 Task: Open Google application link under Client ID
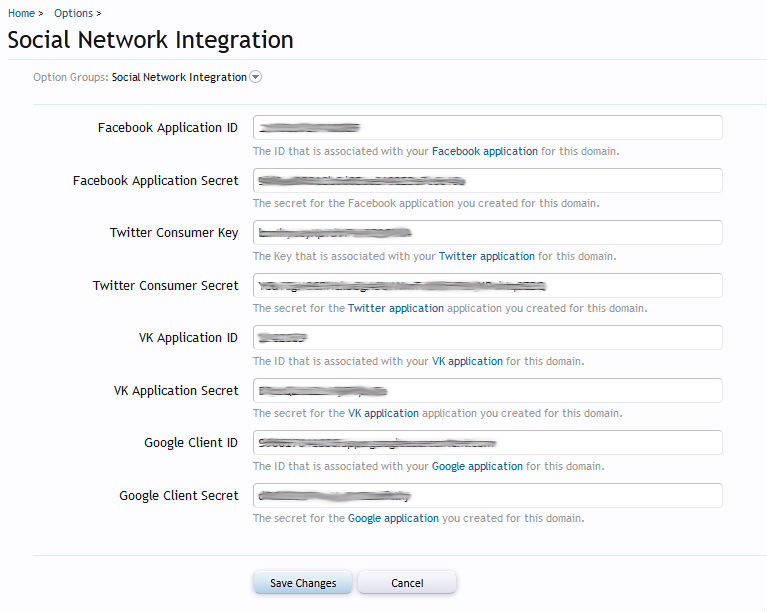coord(477,467)
